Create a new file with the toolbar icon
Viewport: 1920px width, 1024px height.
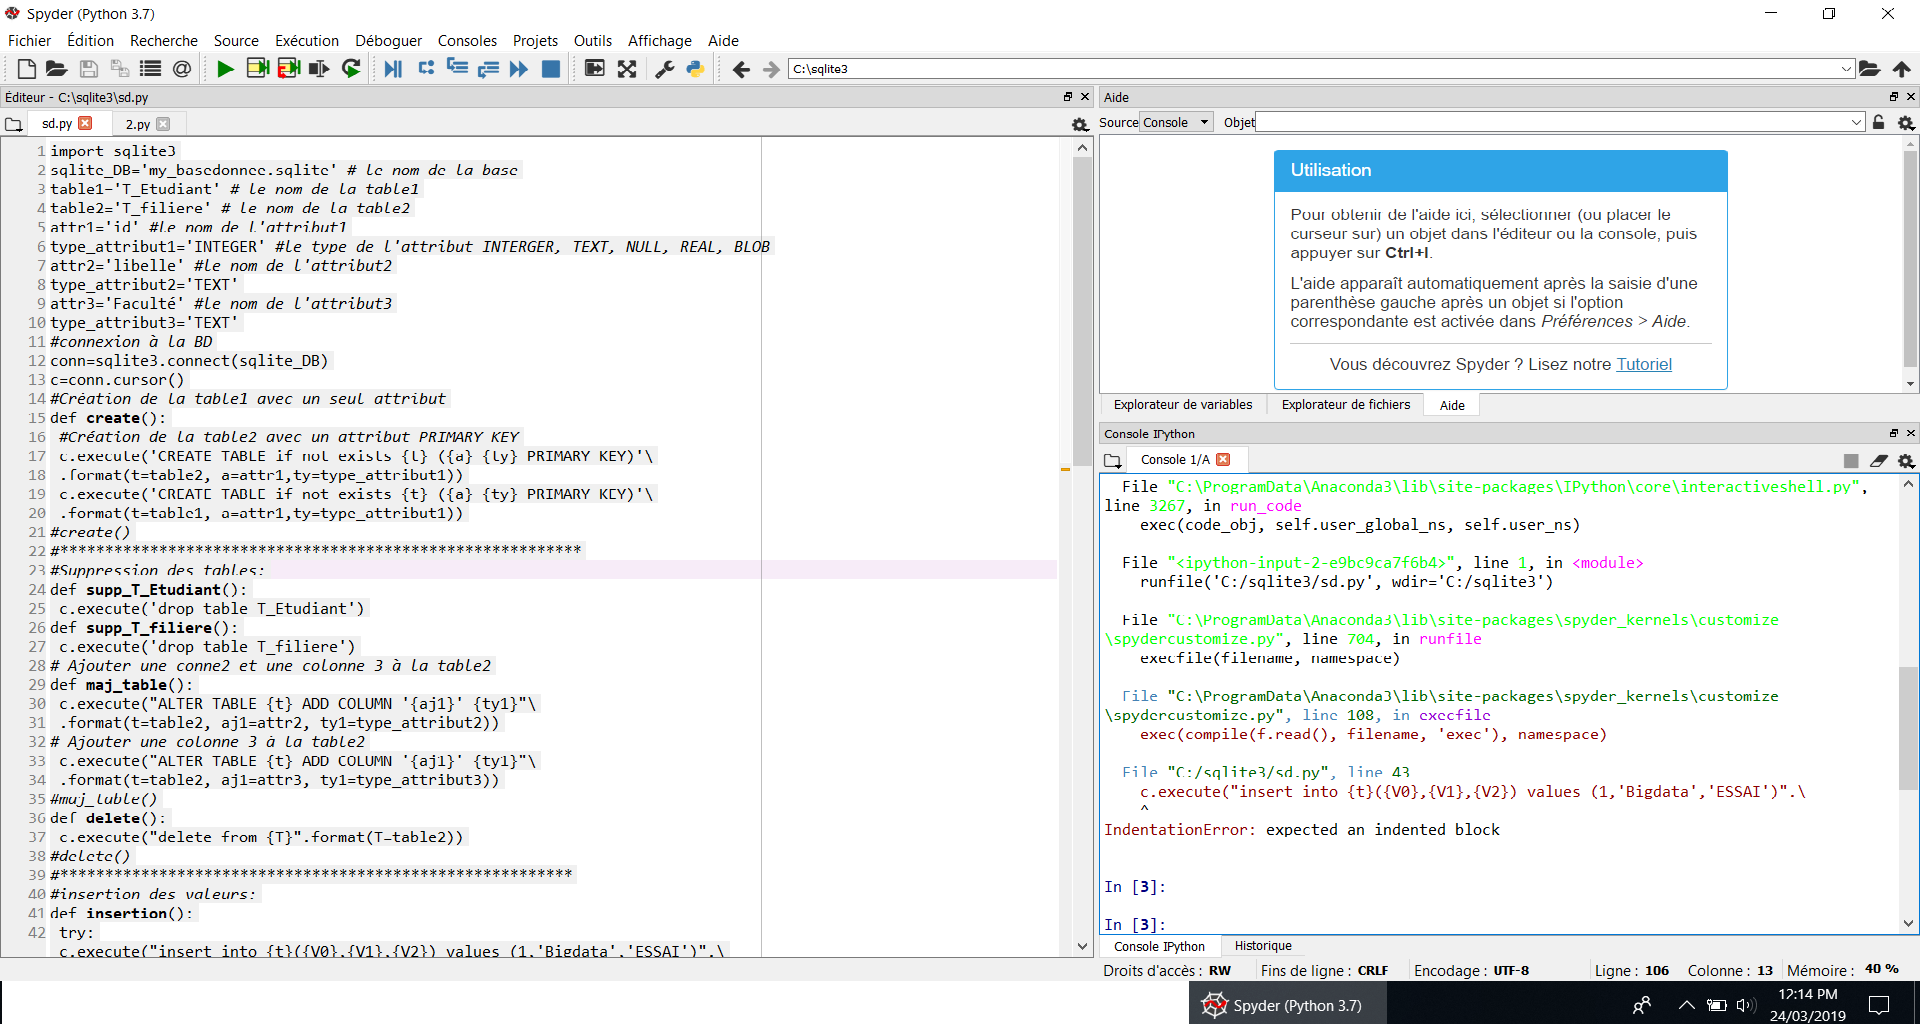click(26, 69)
